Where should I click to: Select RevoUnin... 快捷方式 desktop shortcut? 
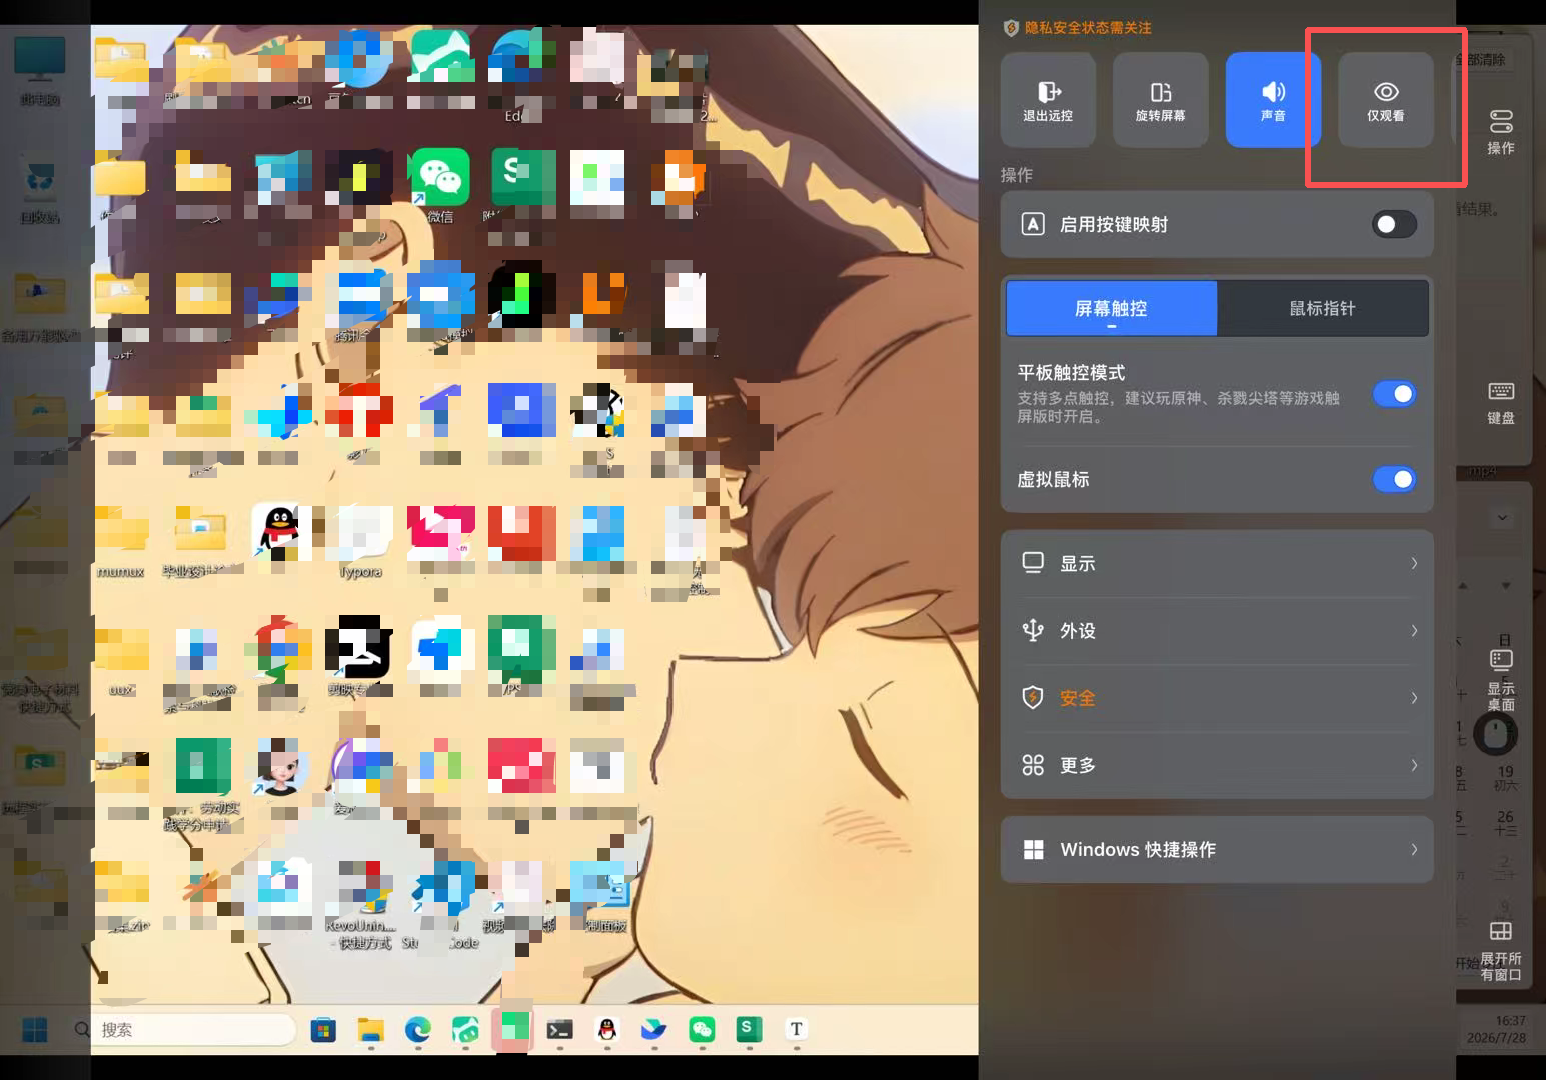(360, 905)
